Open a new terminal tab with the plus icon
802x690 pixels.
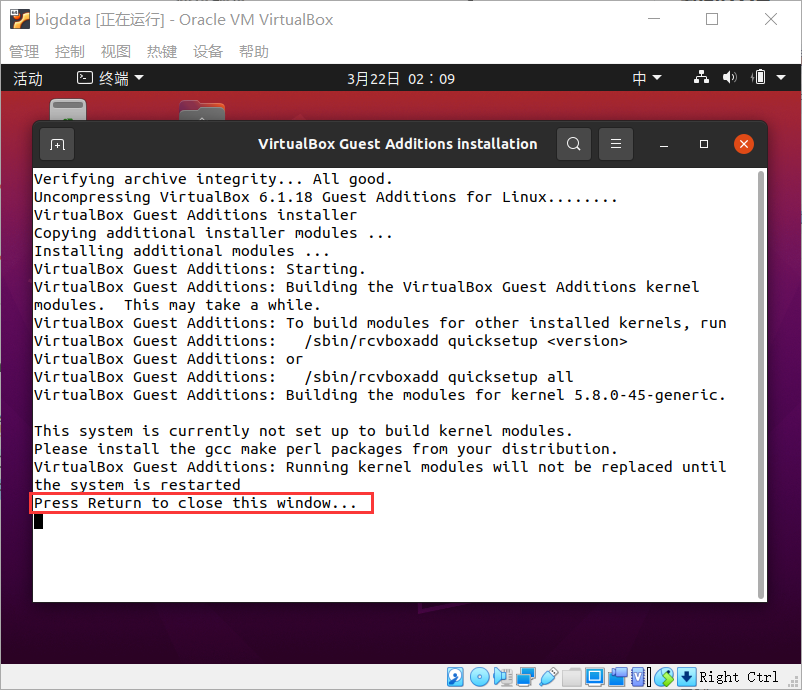[57, 145]
